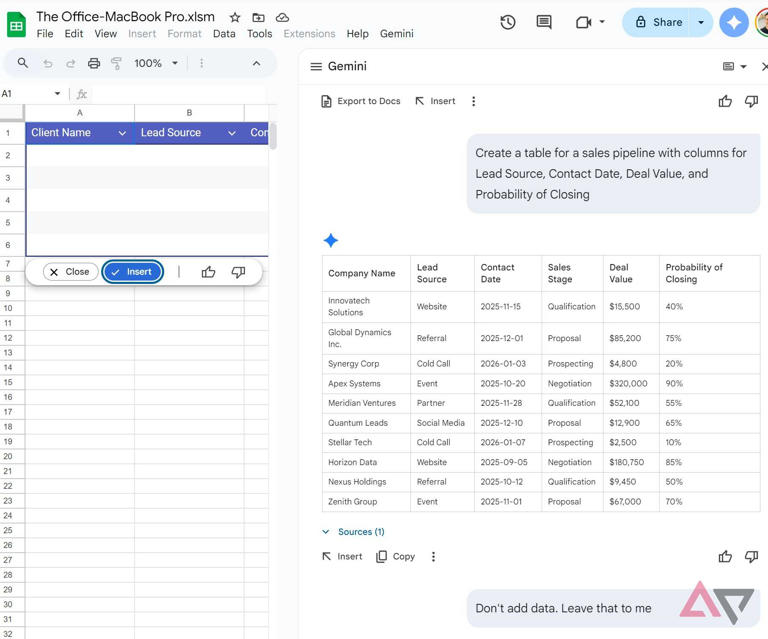Viewport: 768px width, 639px height.
Task: Open more options beside the Copy button
Action: click(x=433, y=556)
